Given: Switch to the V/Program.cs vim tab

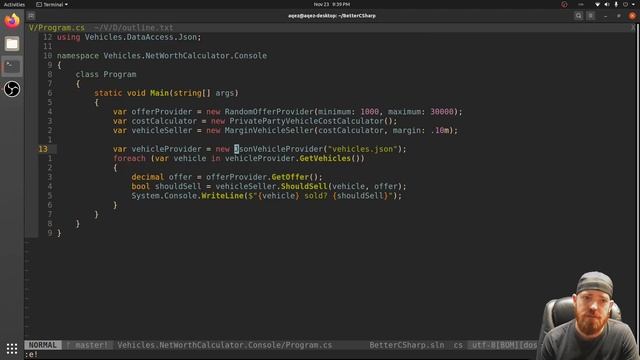Looking at the screenshot, I should pyautogui.click(x=57, y=28).
